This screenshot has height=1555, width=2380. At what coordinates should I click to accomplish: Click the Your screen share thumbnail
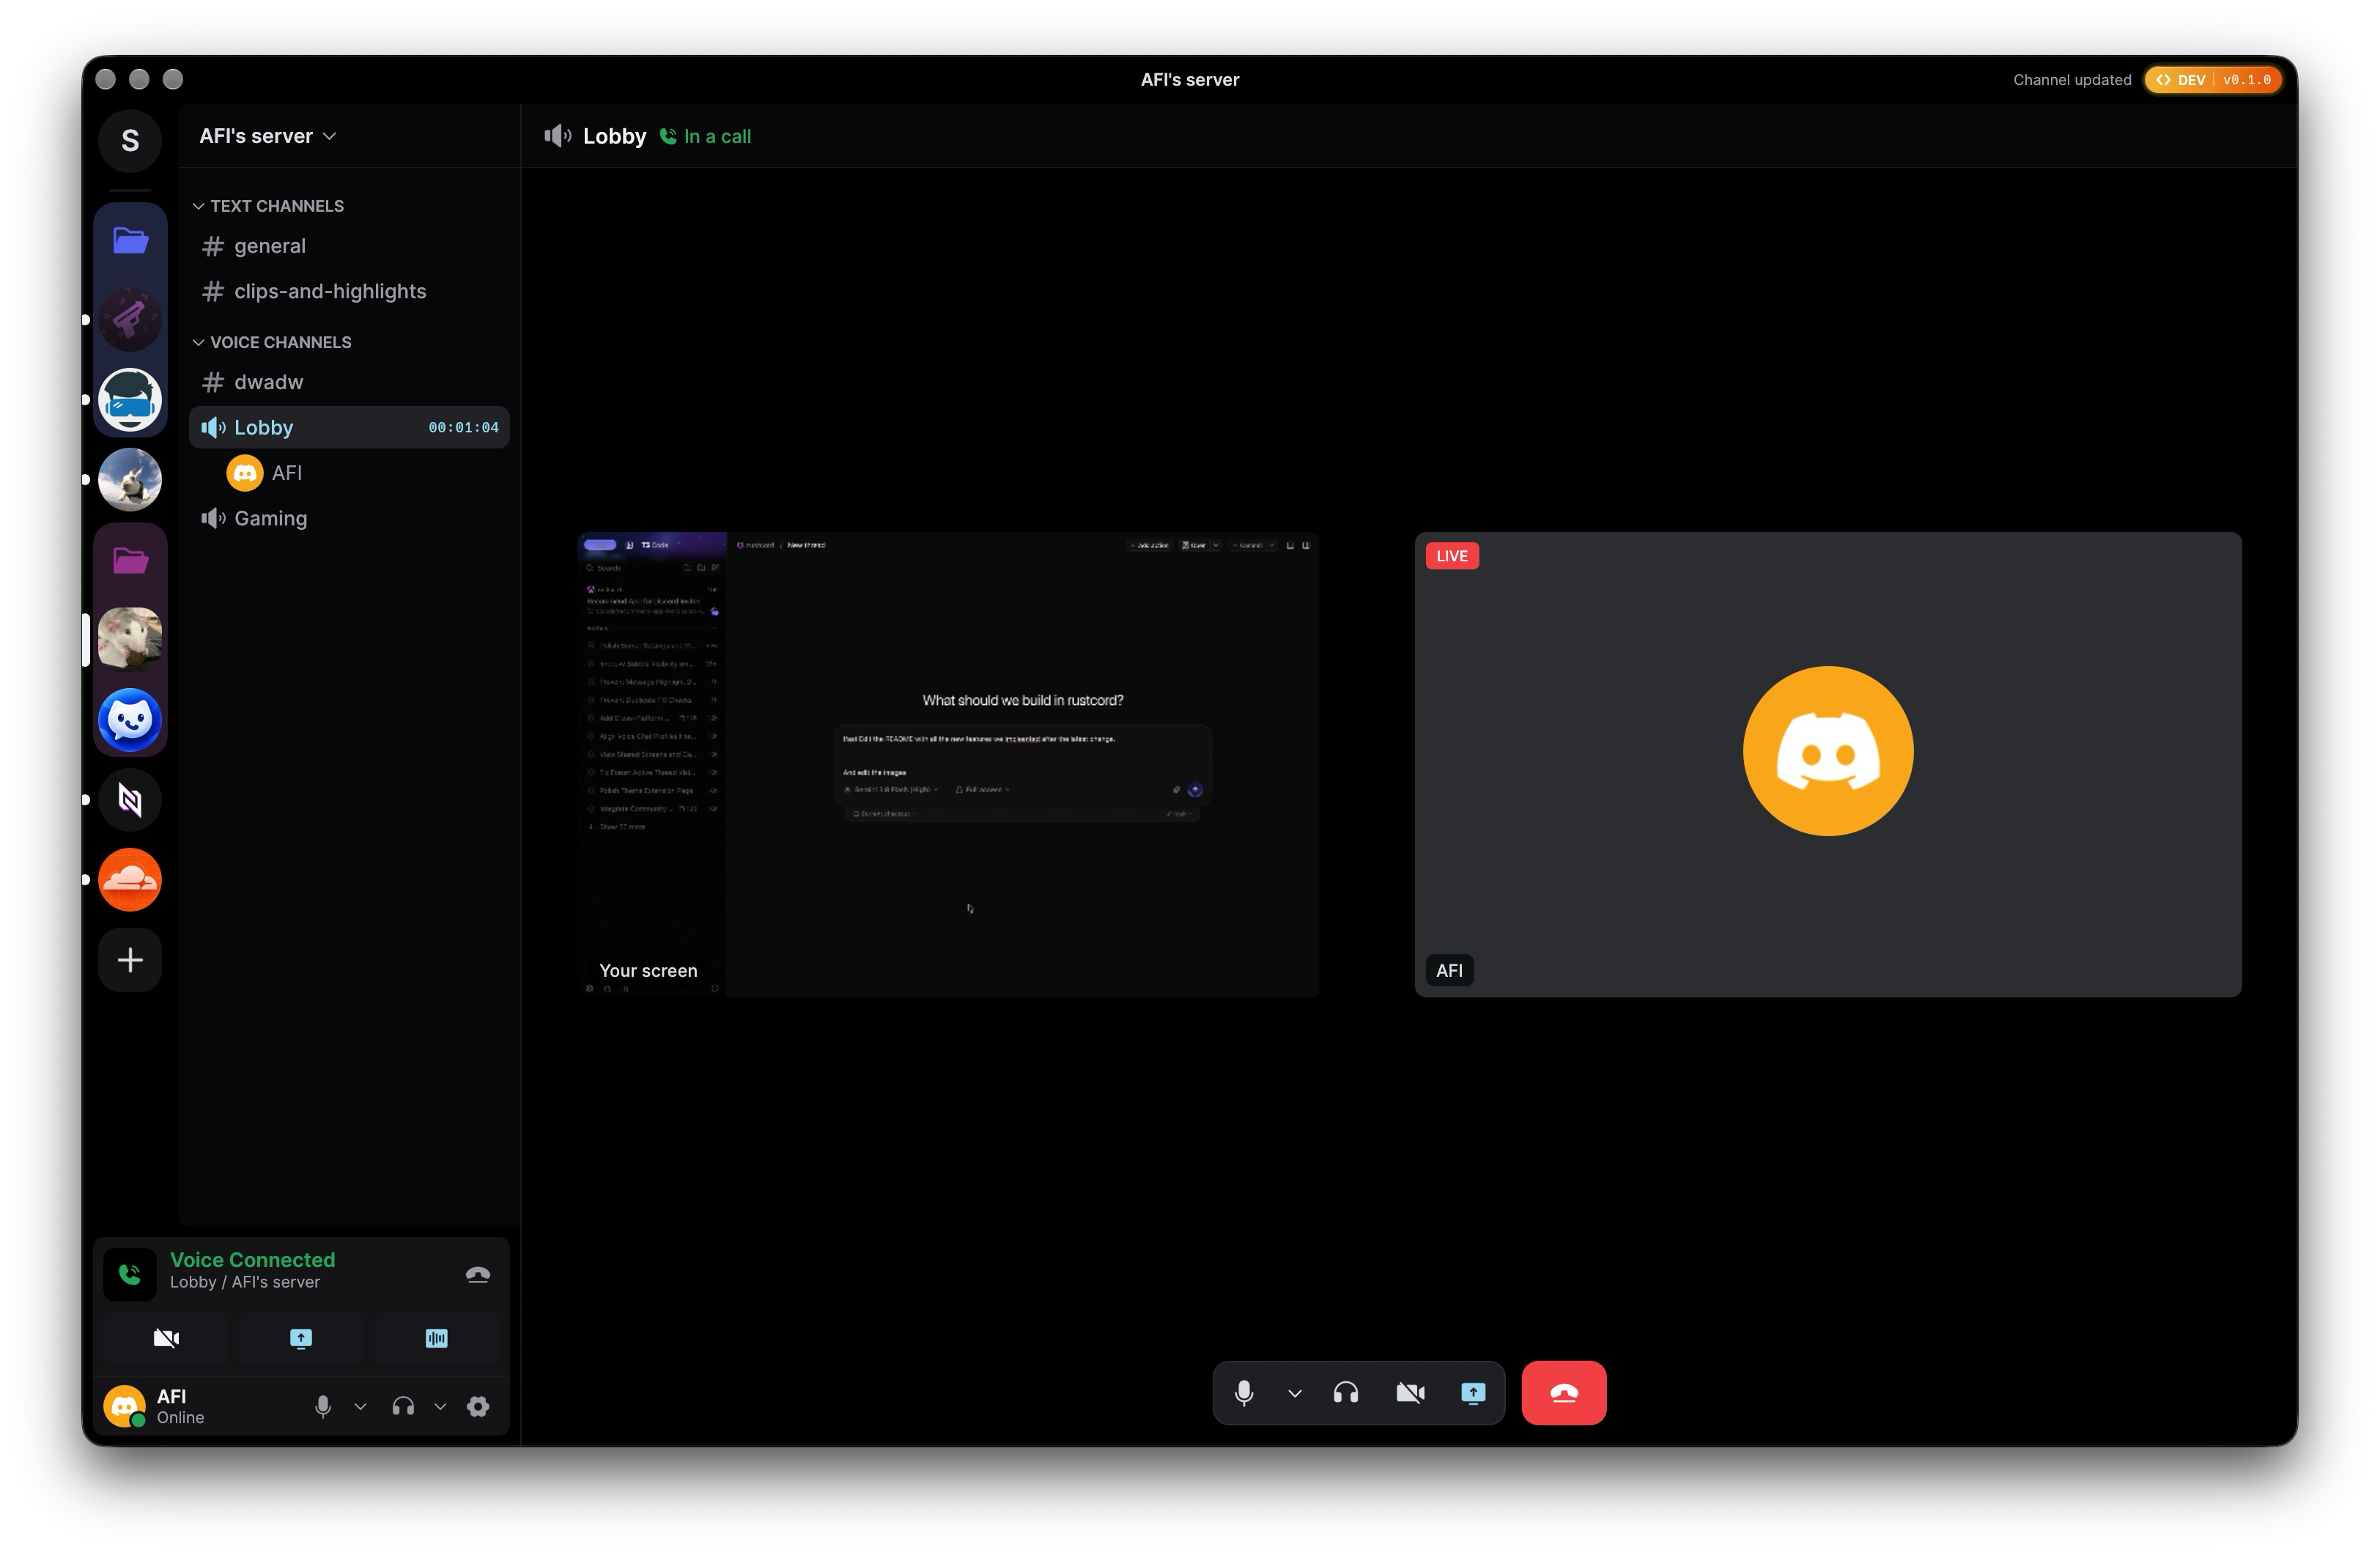(948, 764)
